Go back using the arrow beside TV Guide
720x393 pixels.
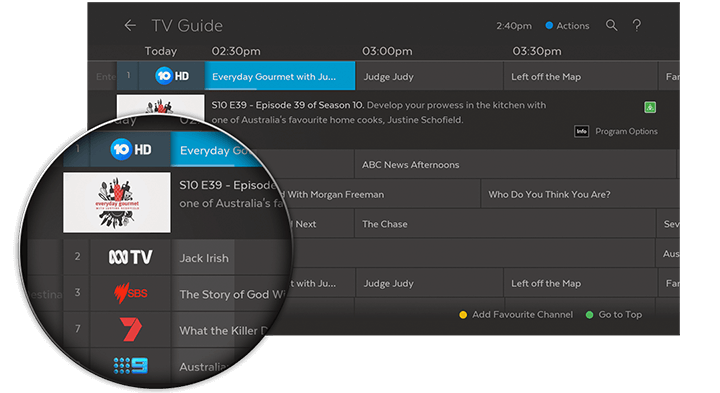click(x=130, y=25)
